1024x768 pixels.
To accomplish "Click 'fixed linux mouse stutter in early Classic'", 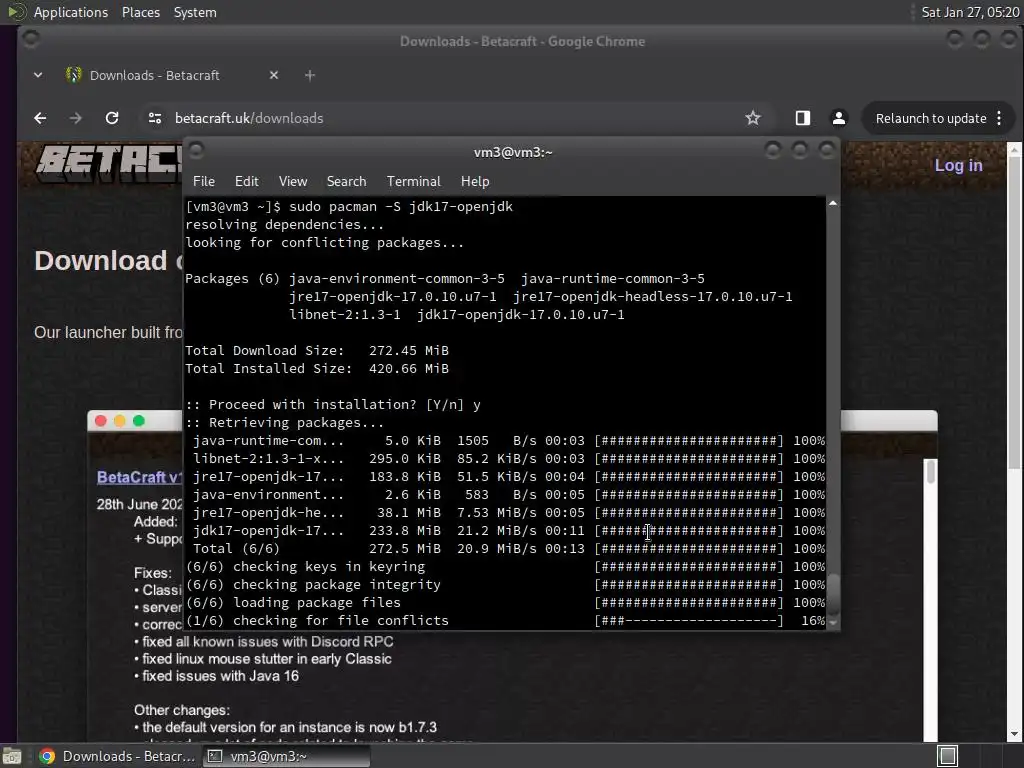I will pos(266,659).
